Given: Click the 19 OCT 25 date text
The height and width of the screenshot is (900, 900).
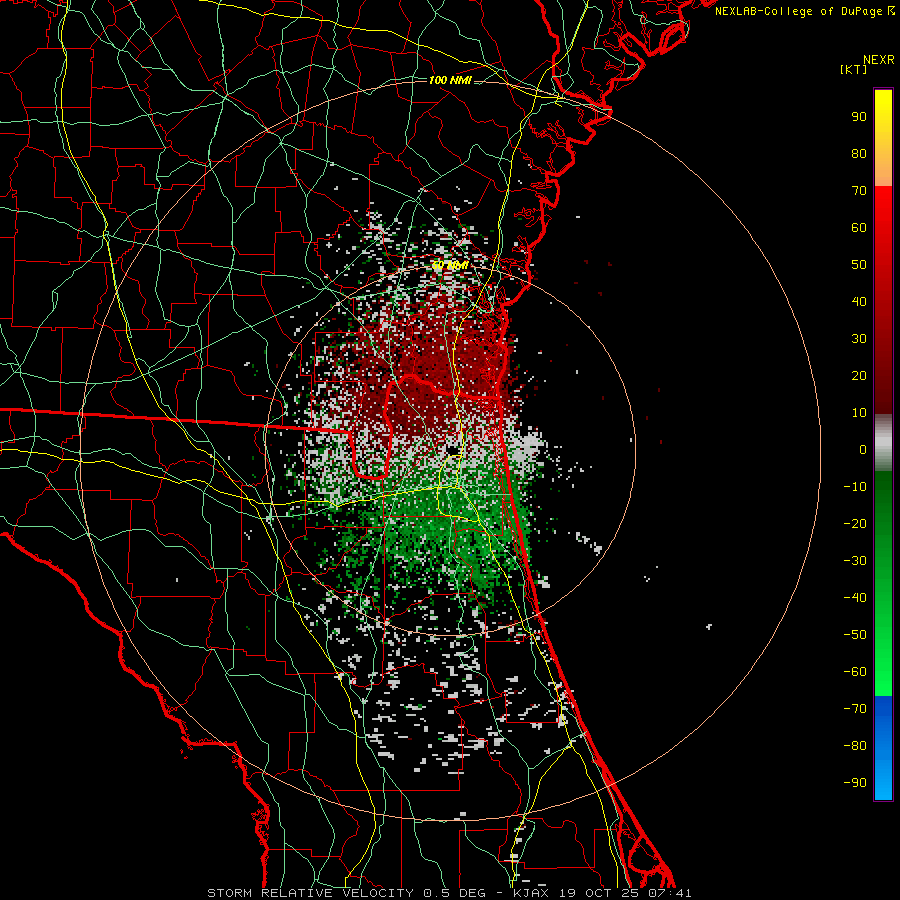Looking at the screenshot, I should tap(598, 893).
